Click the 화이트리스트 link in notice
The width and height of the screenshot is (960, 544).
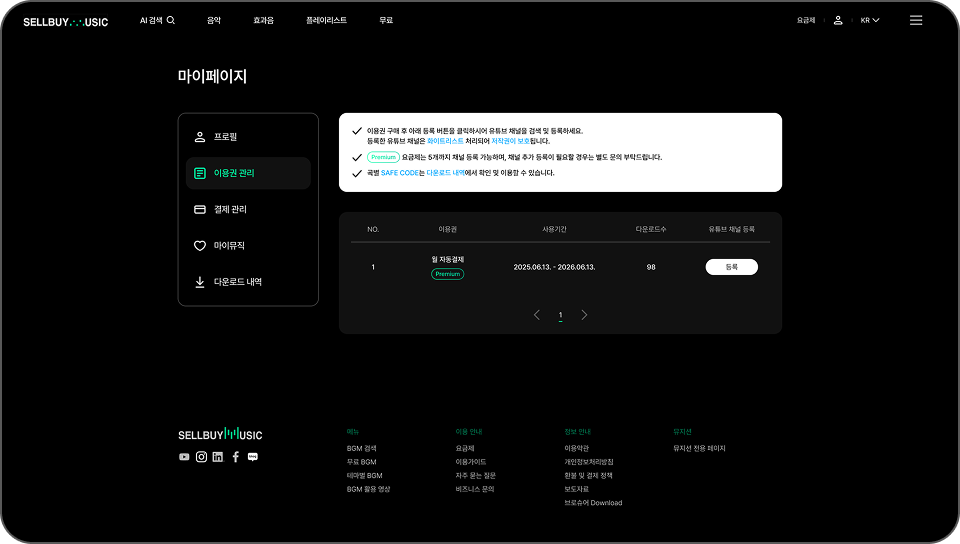(x=445, y=141)
